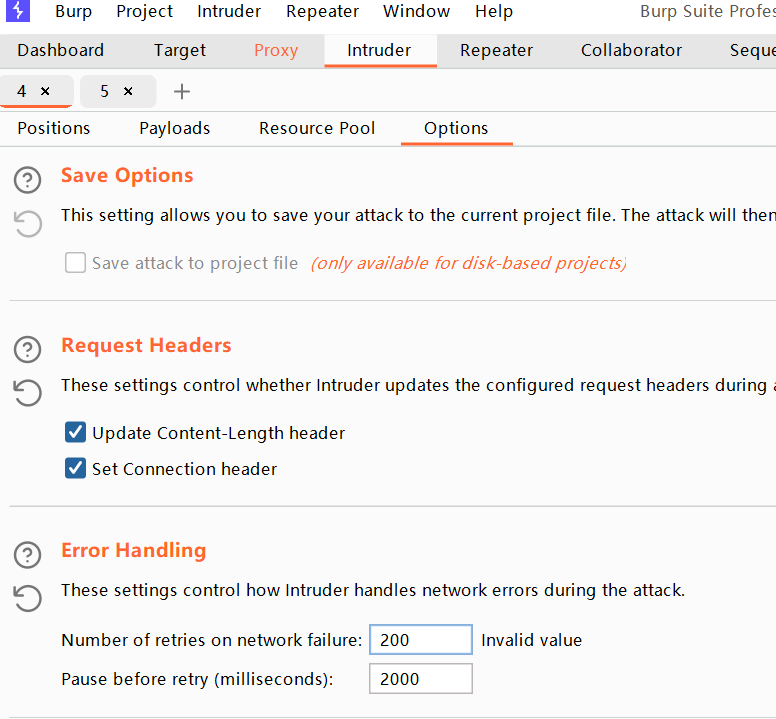776x719 pixels.
Task: Open the Resource Pool sub-tab
Action: [x=317, y=128]
